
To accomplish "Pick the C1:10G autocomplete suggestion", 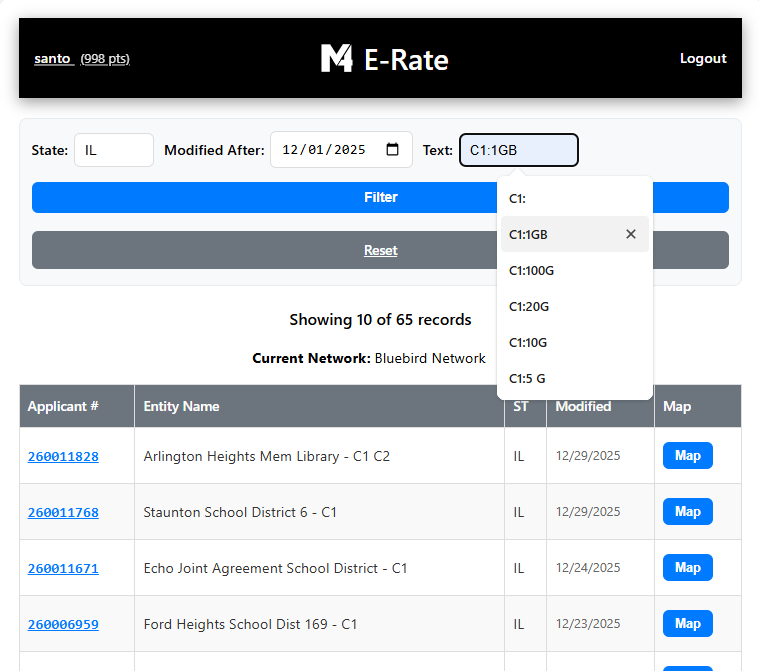I will pyautogui.click(x=575, y=342).
